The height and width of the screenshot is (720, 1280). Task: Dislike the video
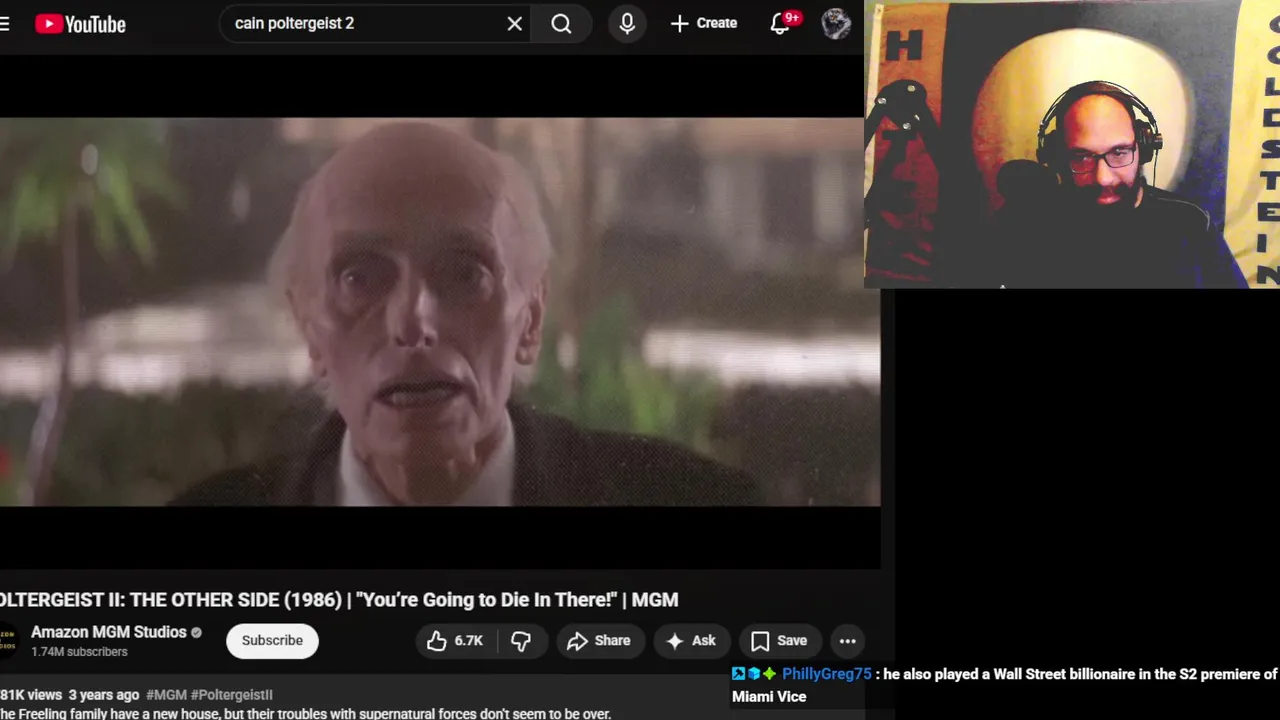pos(521,641)
